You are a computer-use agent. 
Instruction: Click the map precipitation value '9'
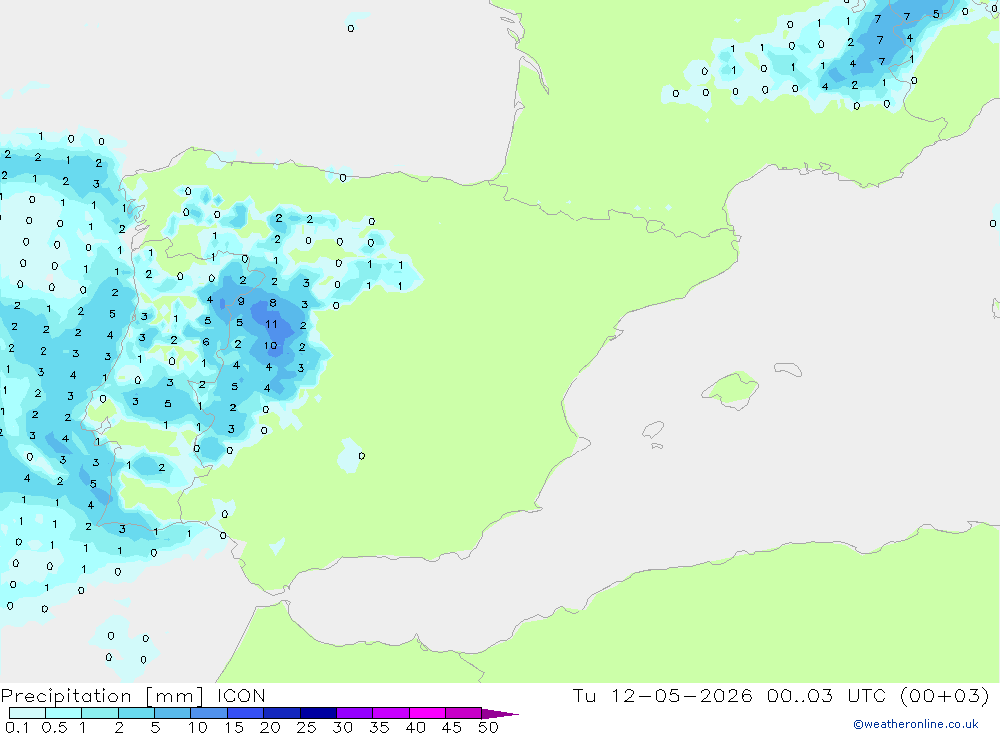241,301
